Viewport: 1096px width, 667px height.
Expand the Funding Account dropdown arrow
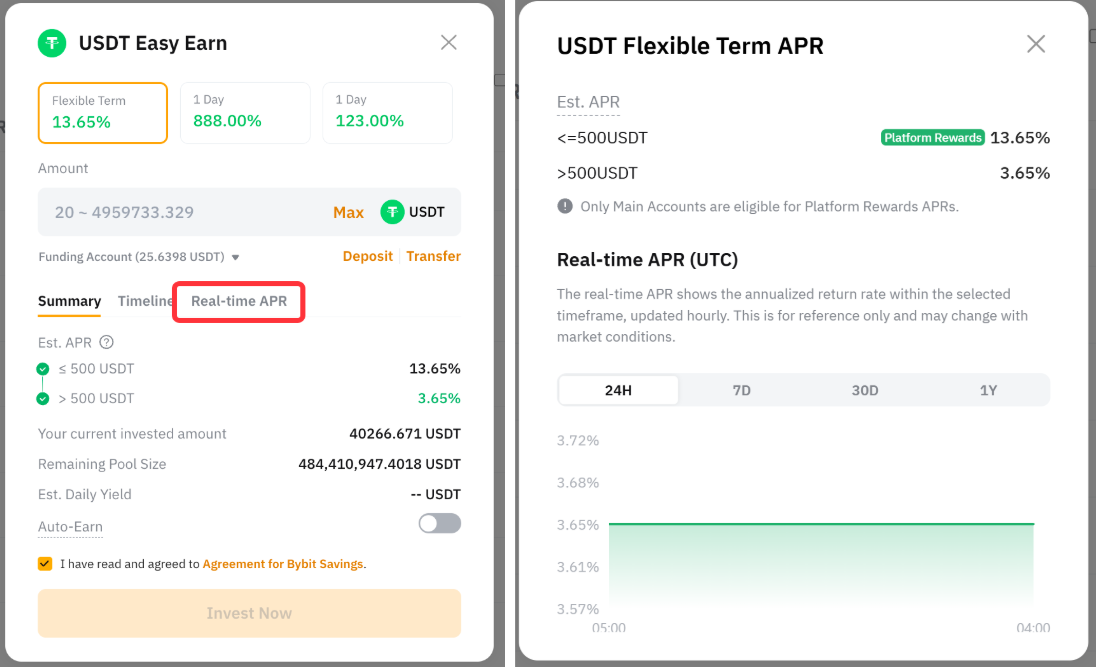click(x=236, y=257)
